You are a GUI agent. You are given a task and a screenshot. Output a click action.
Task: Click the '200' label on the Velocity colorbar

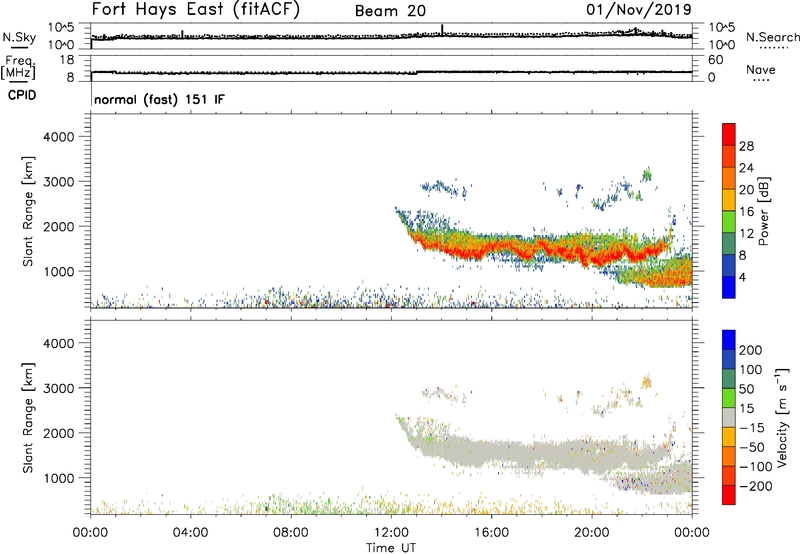751,350
